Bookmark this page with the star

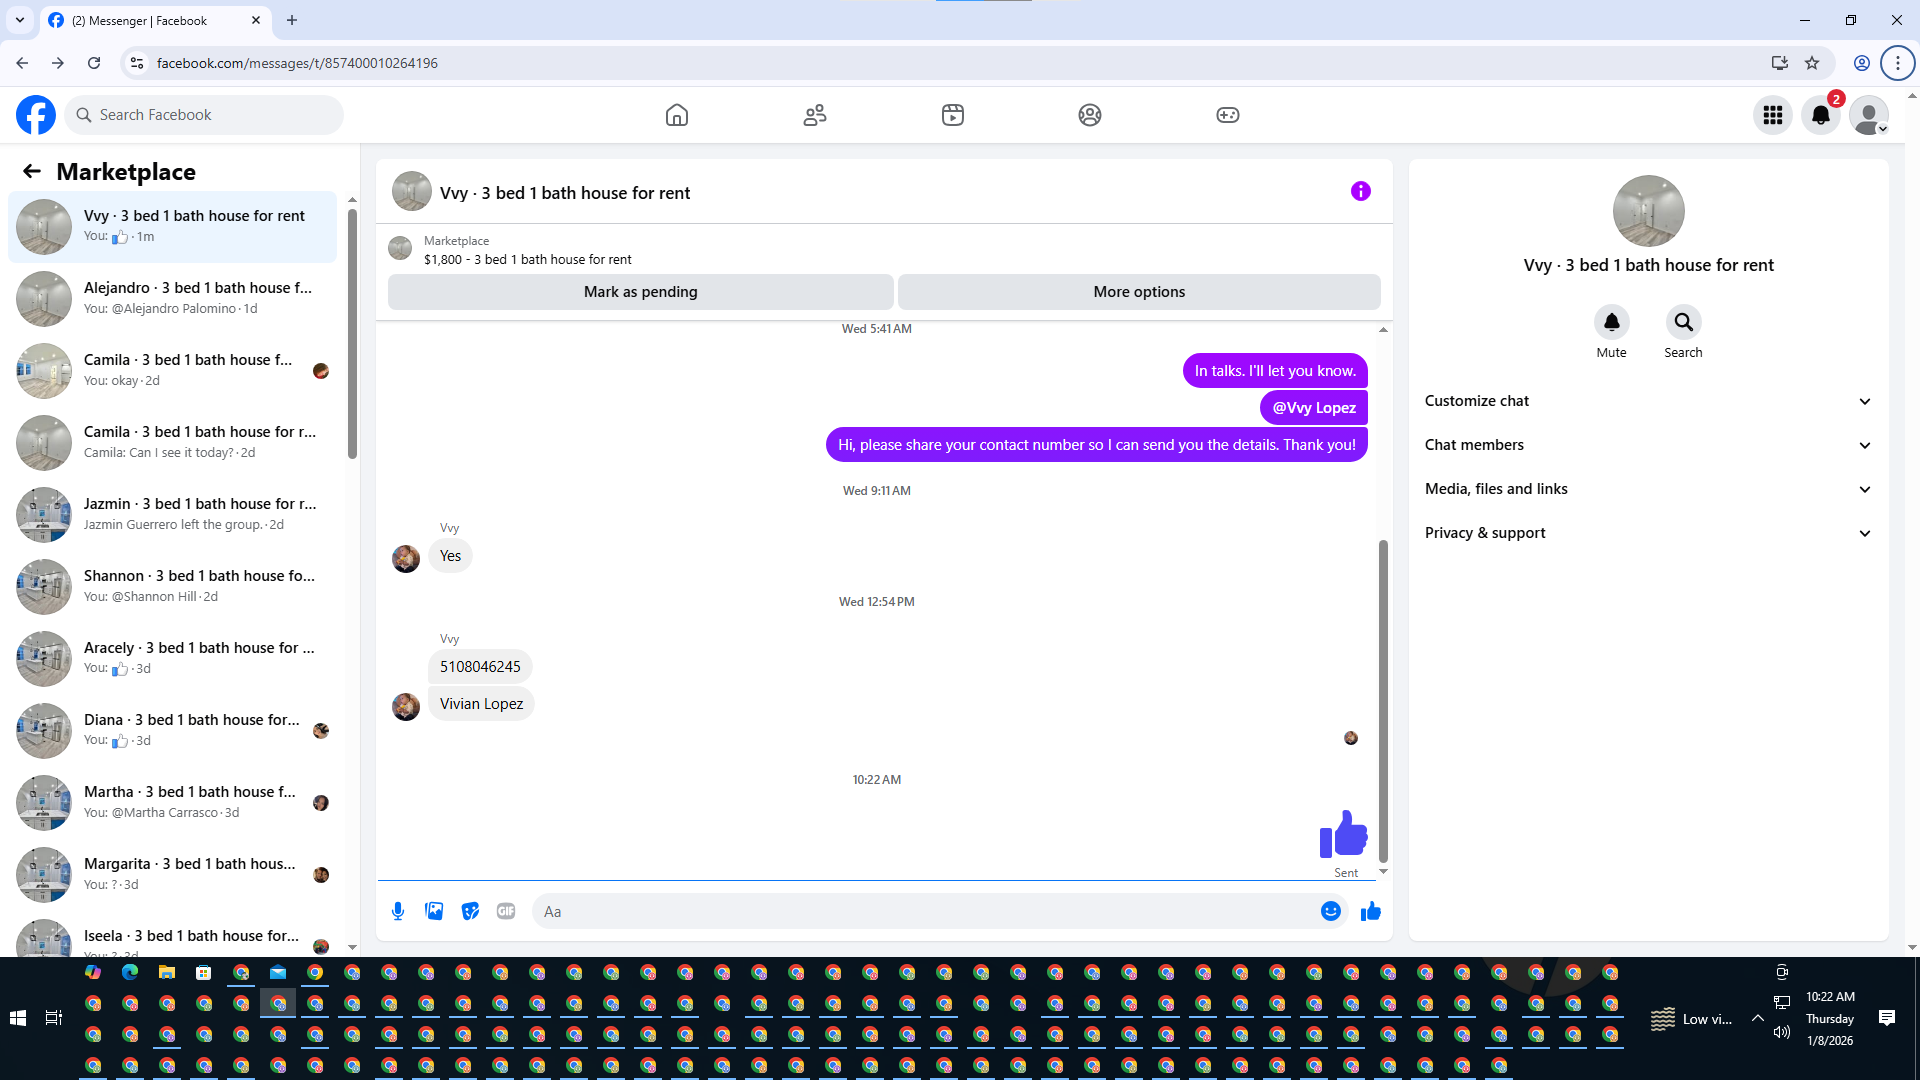point(1812,63)
